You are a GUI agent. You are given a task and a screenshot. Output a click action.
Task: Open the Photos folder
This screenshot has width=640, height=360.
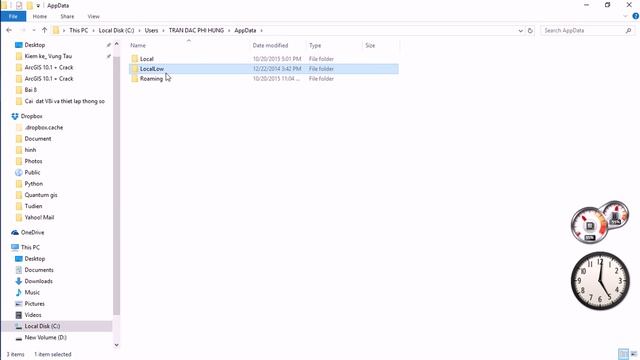coord(33,161)
